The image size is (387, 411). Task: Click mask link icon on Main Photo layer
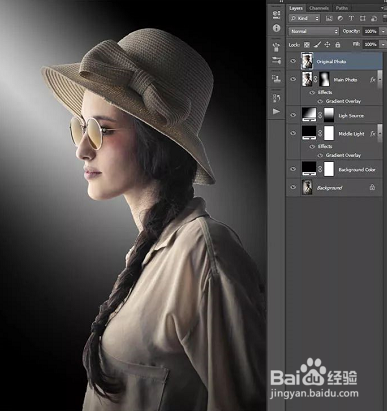click(x=316, y=79)
